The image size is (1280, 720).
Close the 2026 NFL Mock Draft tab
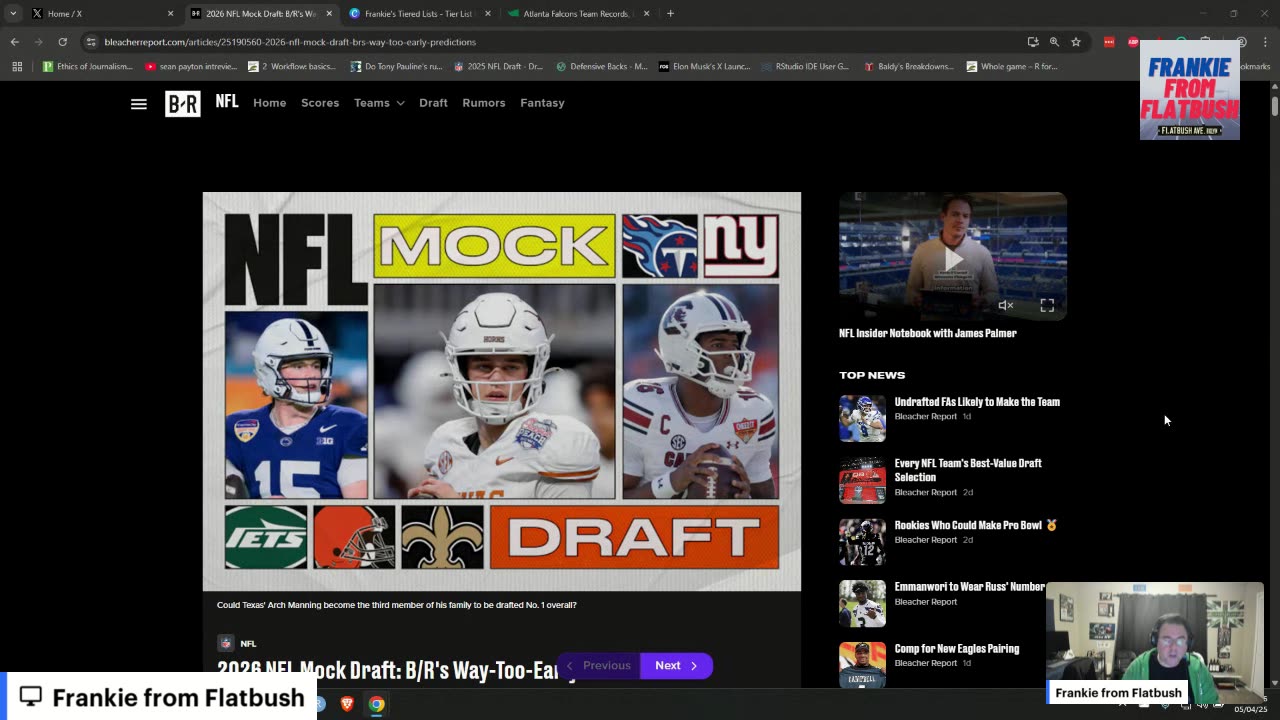[329, 14]
